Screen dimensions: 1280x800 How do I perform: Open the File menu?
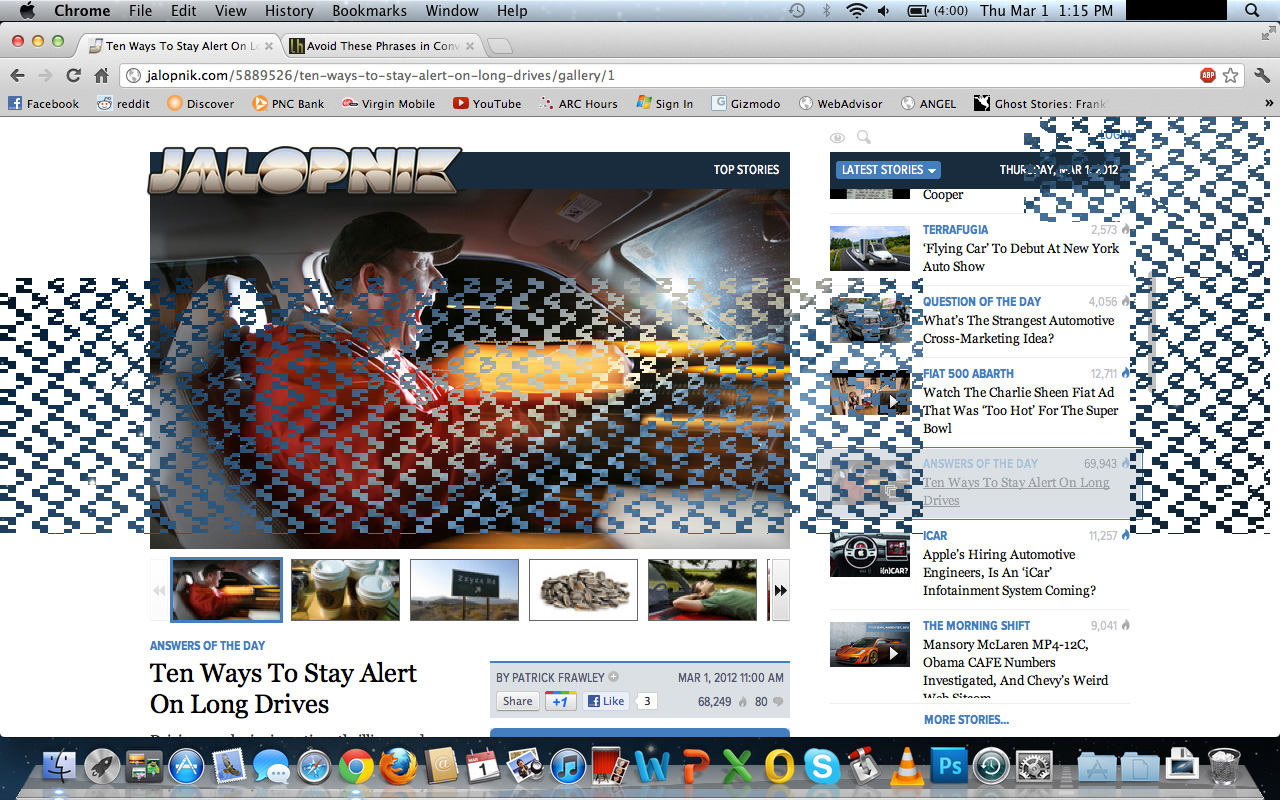click(x=141, y=11)
